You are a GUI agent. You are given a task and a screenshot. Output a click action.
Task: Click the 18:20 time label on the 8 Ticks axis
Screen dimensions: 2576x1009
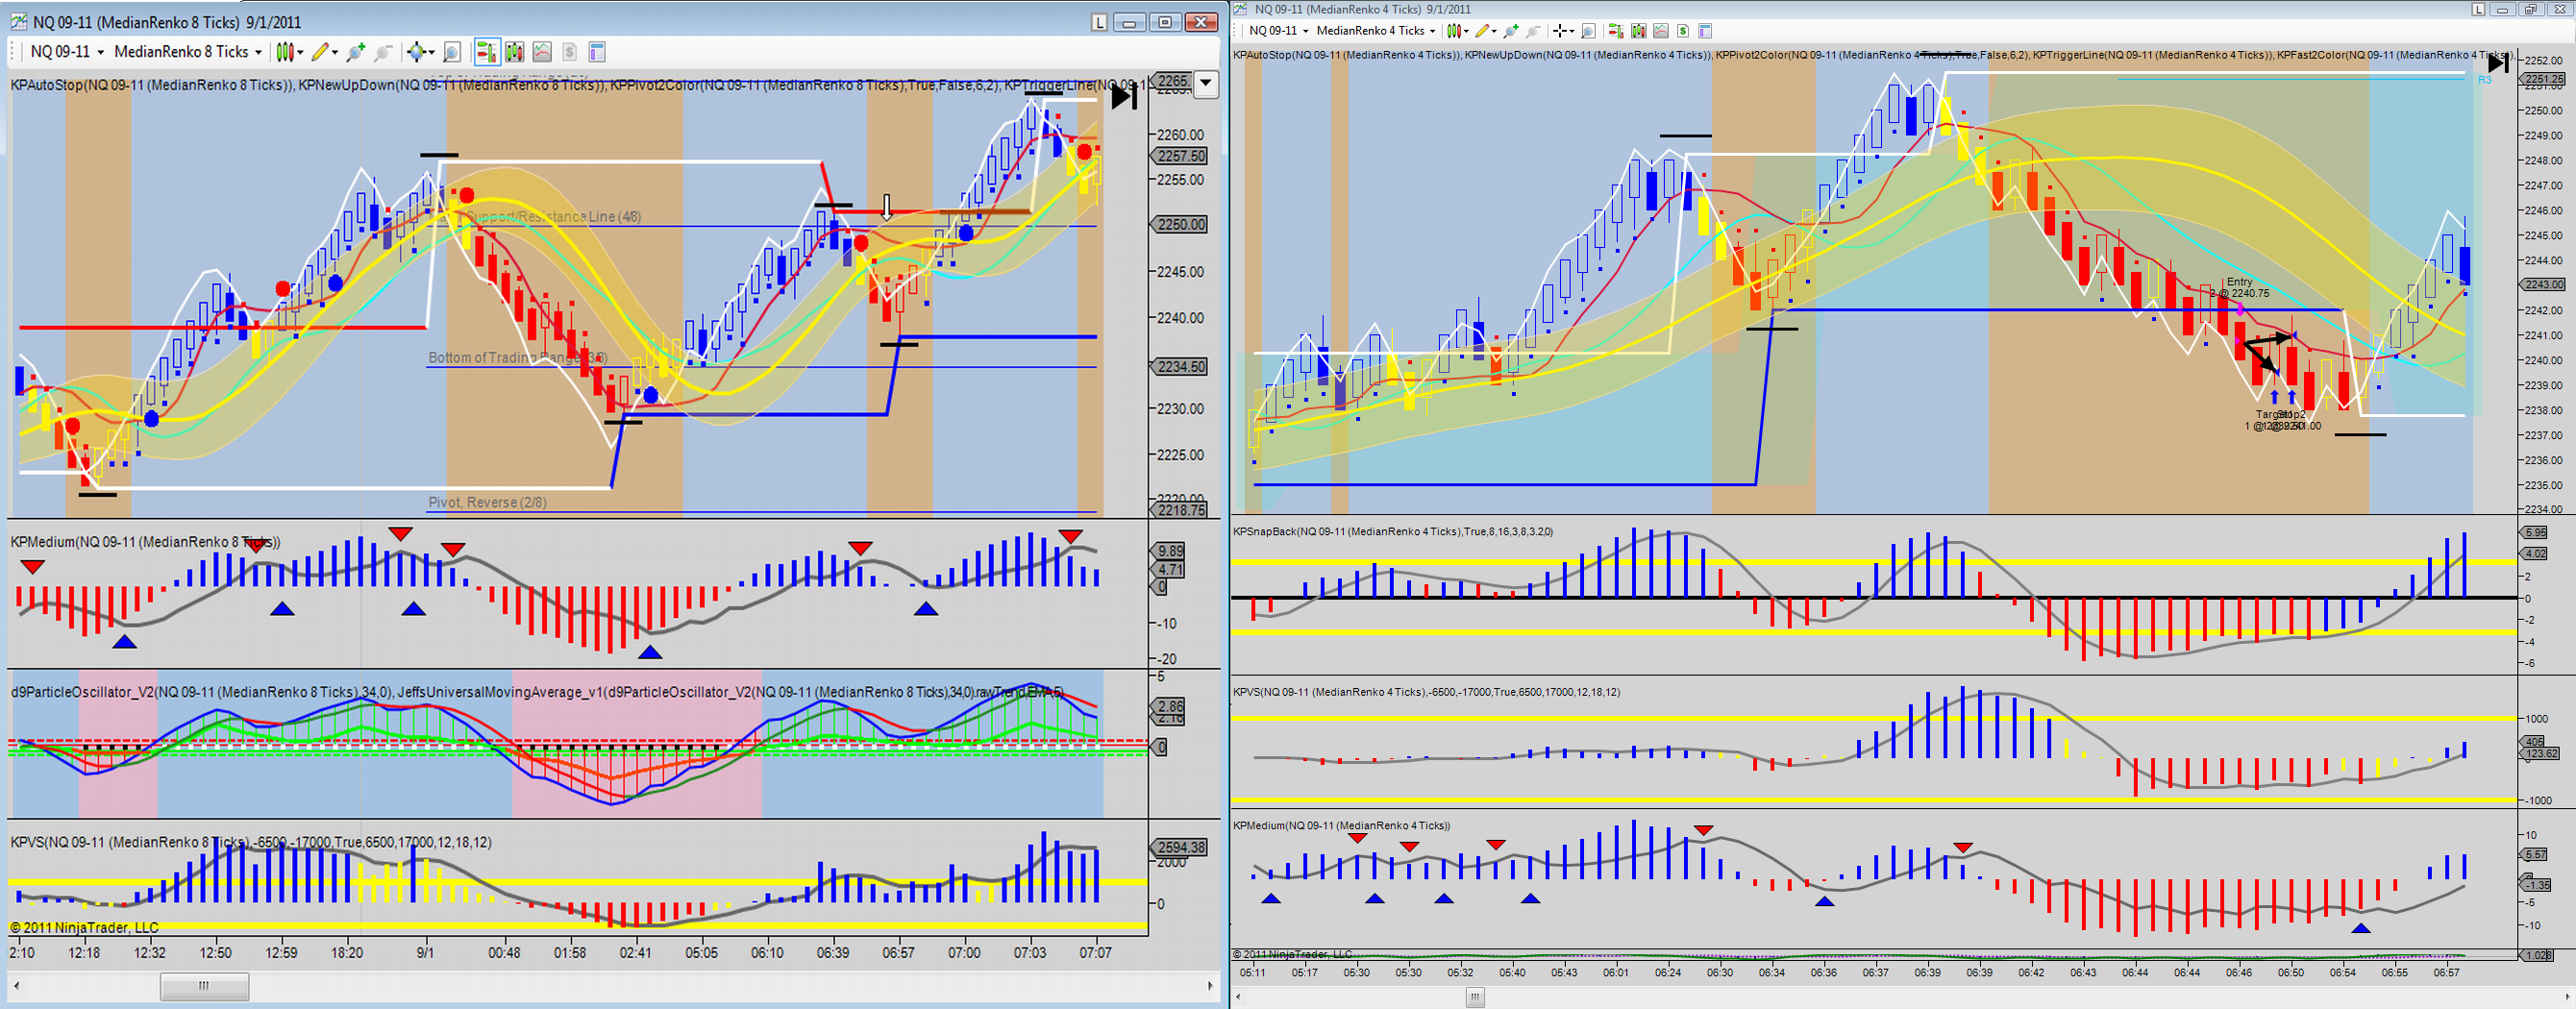[x=347, y=953]
